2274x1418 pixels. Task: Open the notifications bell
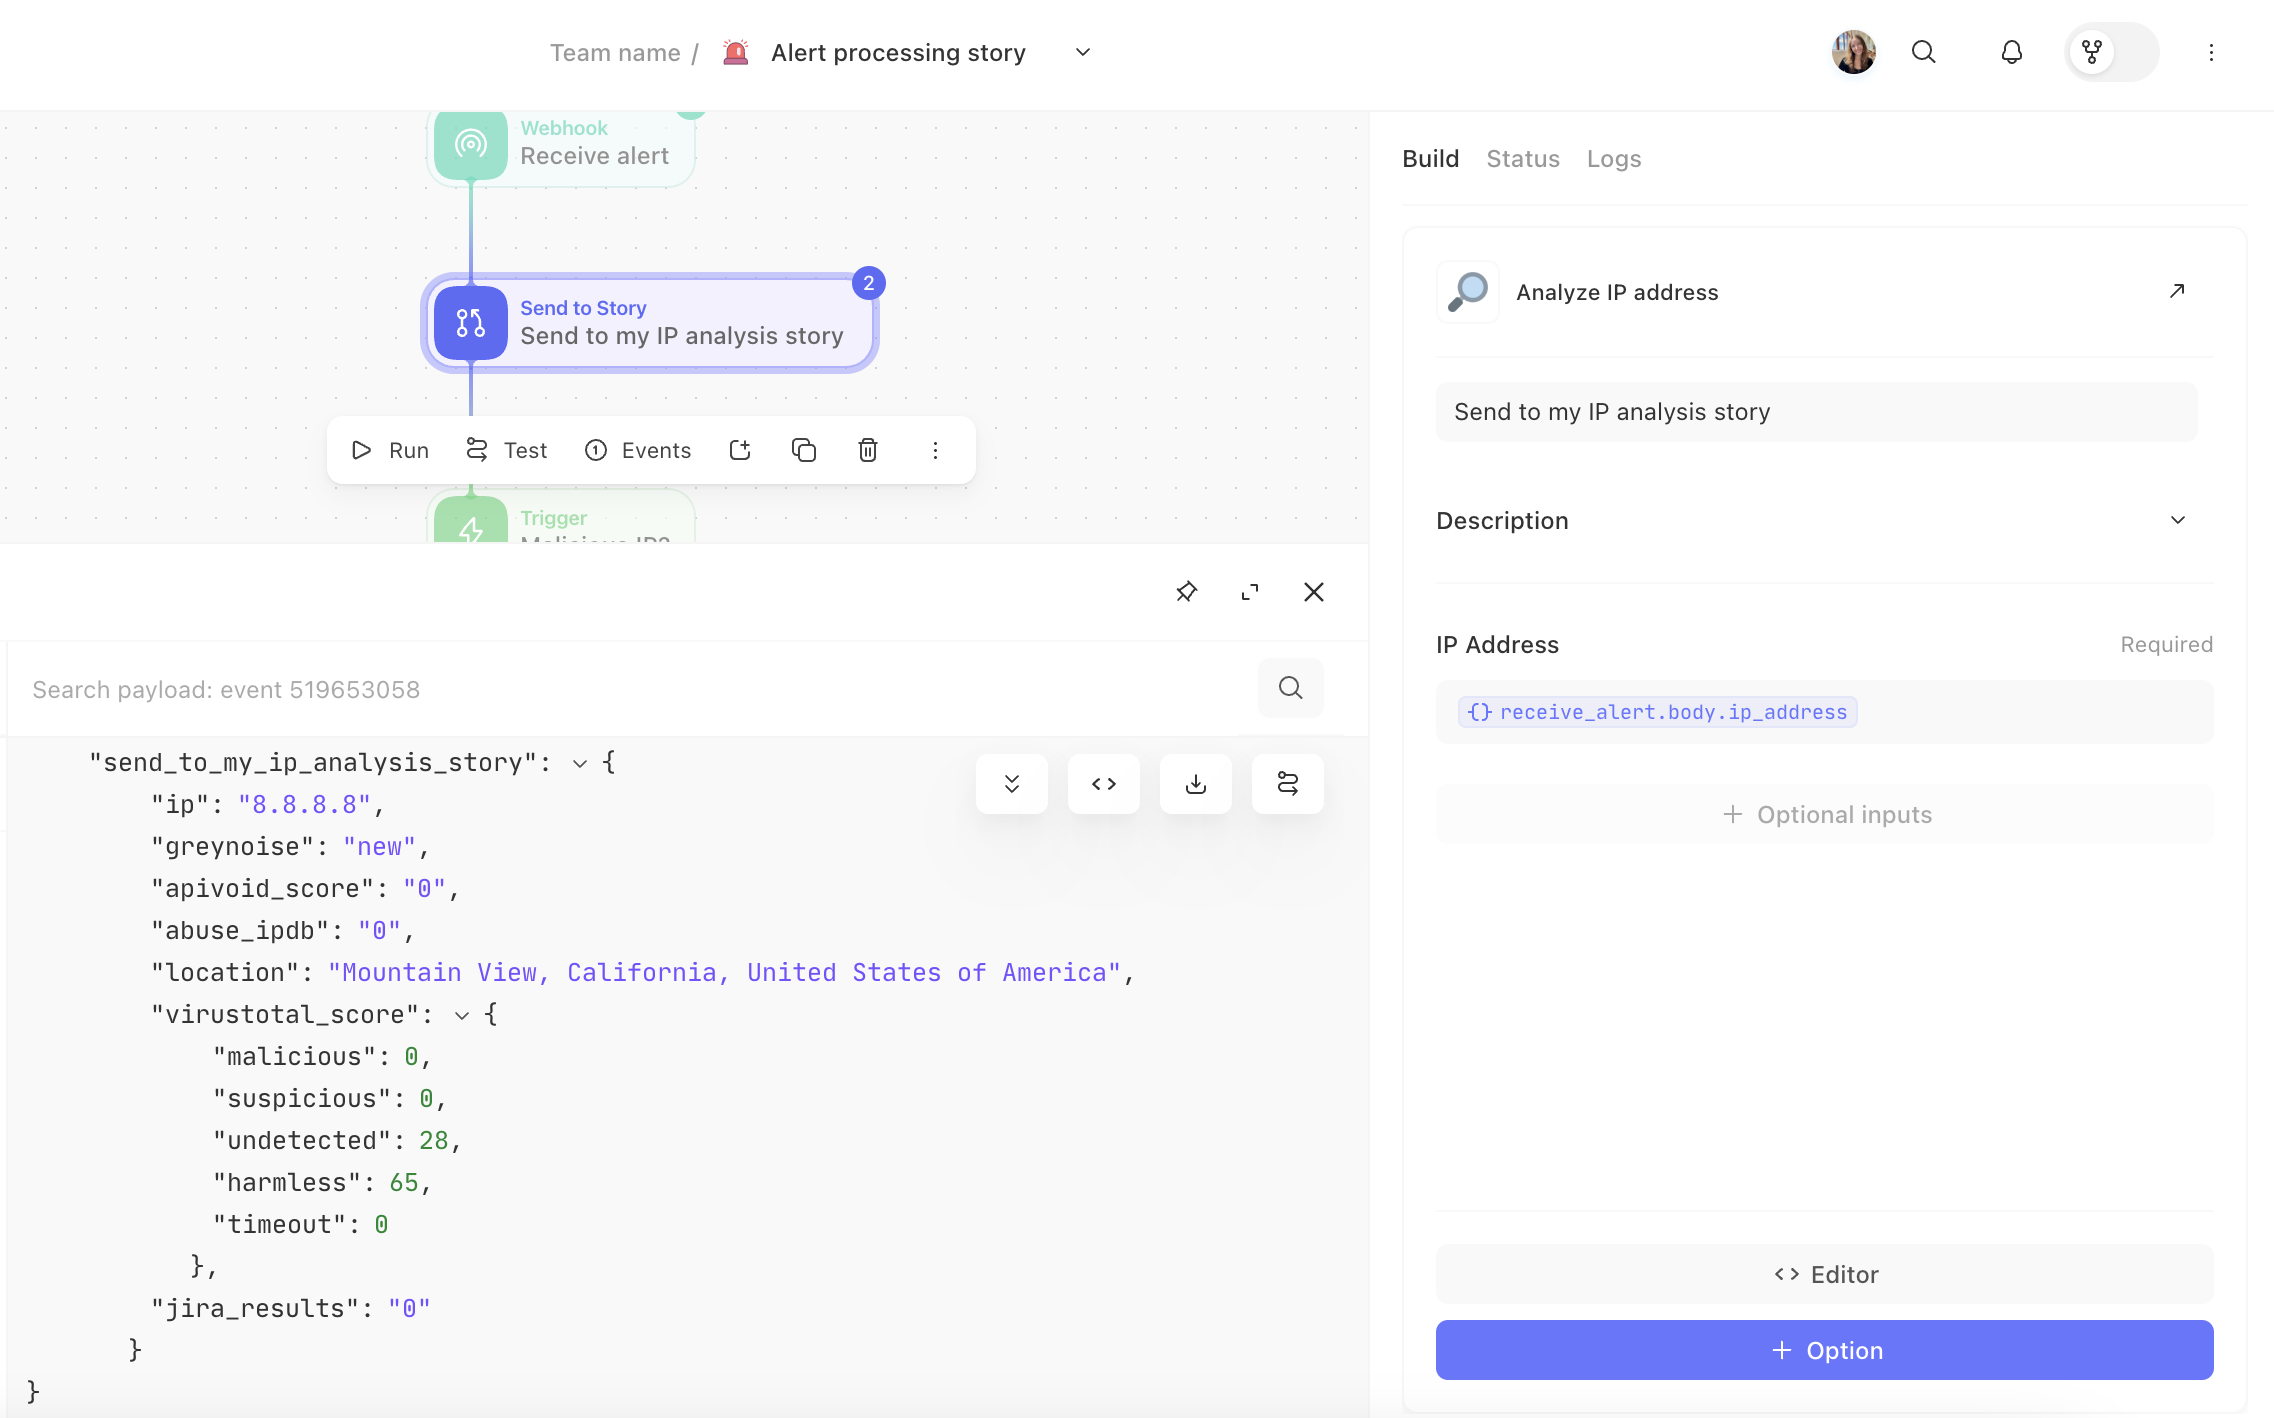[x=2012, y=52]
